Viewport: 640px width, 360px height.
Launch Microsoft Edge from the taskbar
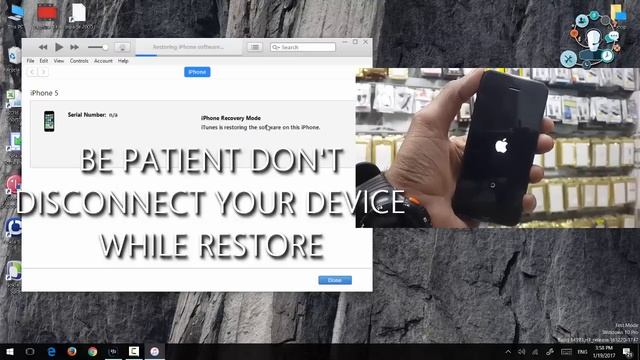51,351
